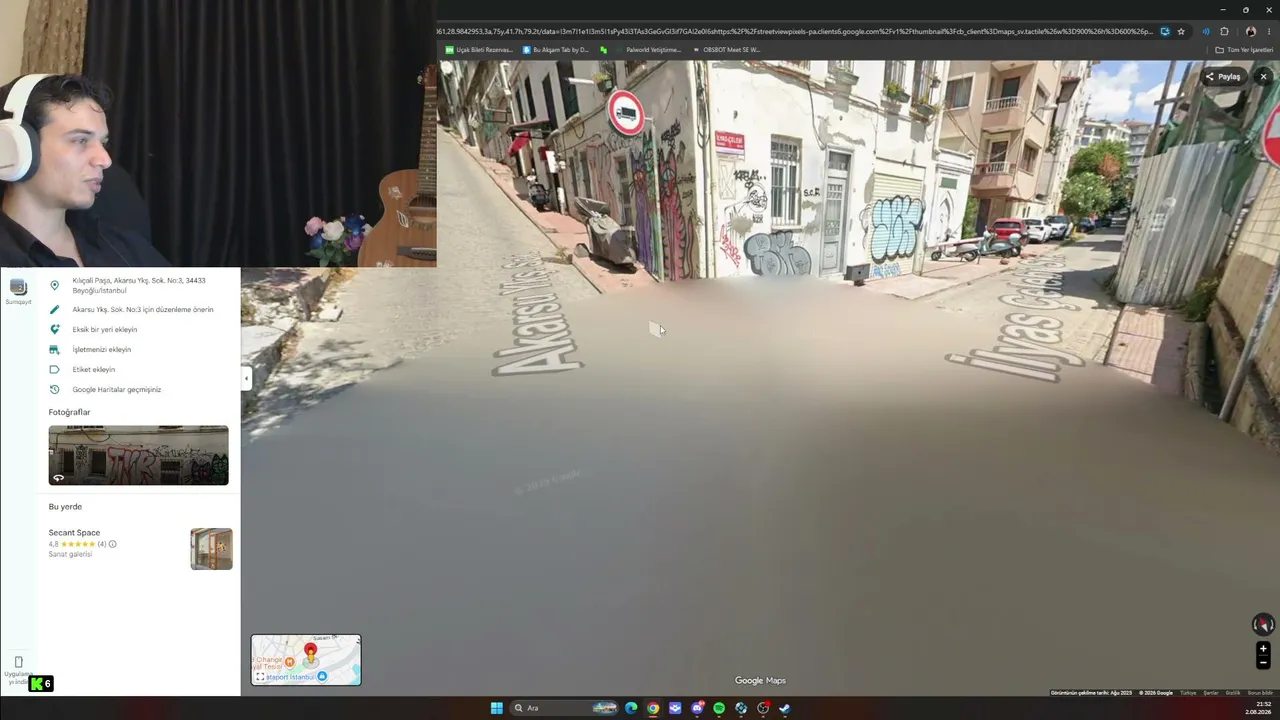Click the address text Kılıçali Paşa, Akarsu Ykş.
This screenshot has width=1280, height=720.
[139, 285]
